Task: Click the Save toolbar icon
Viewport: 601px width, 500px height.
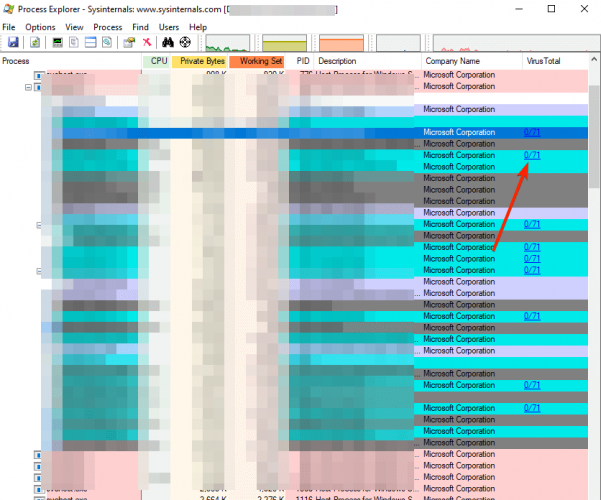Action: click(13, 42)
